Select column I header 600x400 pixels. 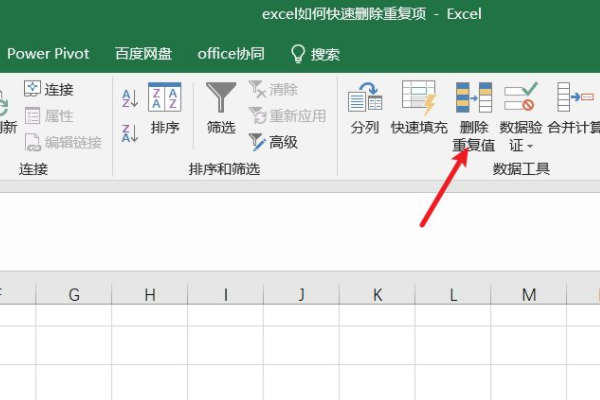coord(225,294)
